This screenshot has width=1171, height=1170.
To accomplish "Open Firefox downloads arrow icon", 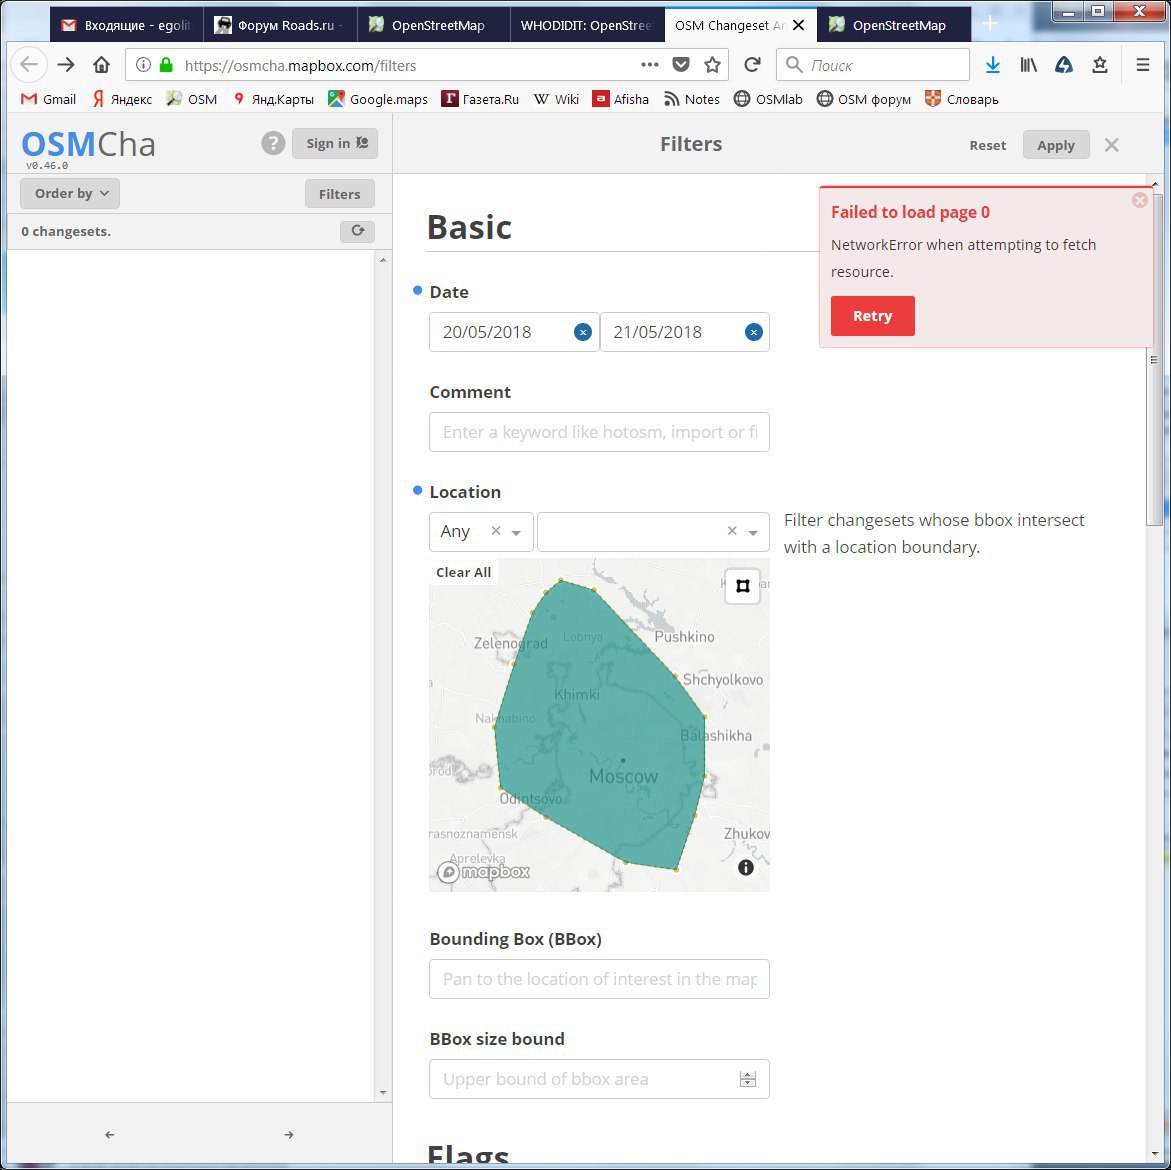I will pyautogui.click(x=993, y=65).
